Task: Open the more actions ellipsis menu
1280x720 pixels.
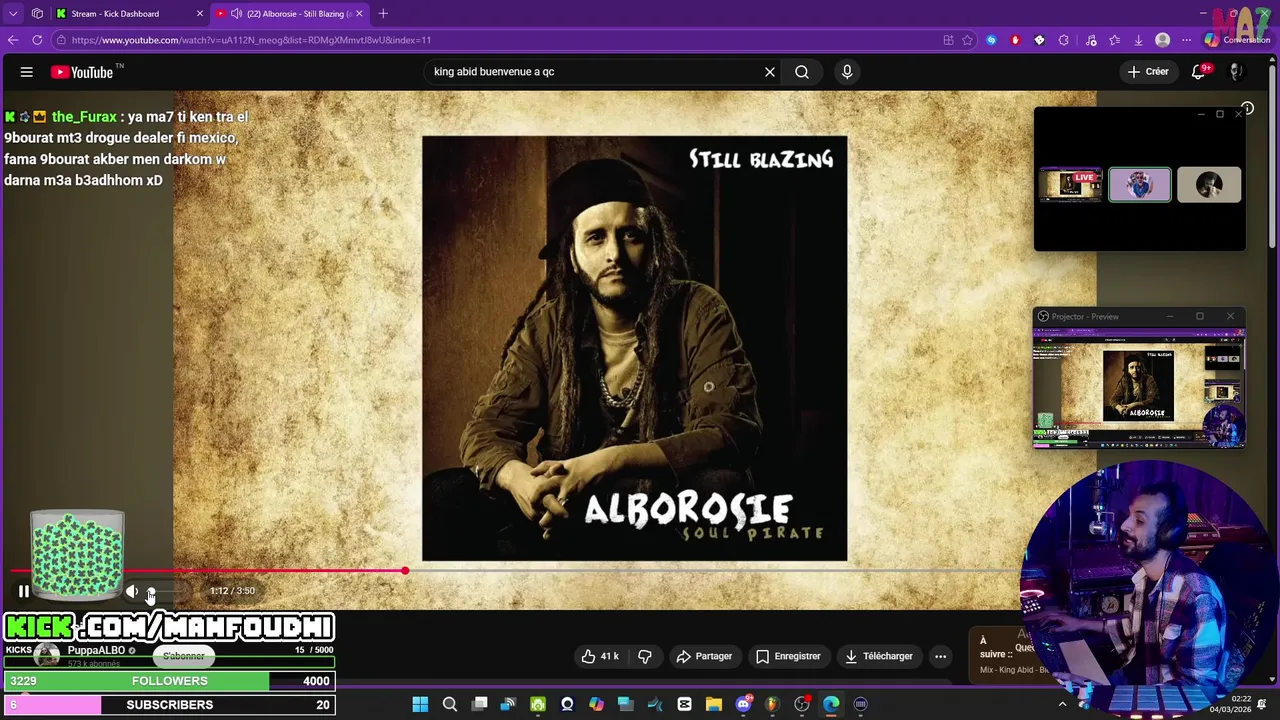Action: [940, 656]
